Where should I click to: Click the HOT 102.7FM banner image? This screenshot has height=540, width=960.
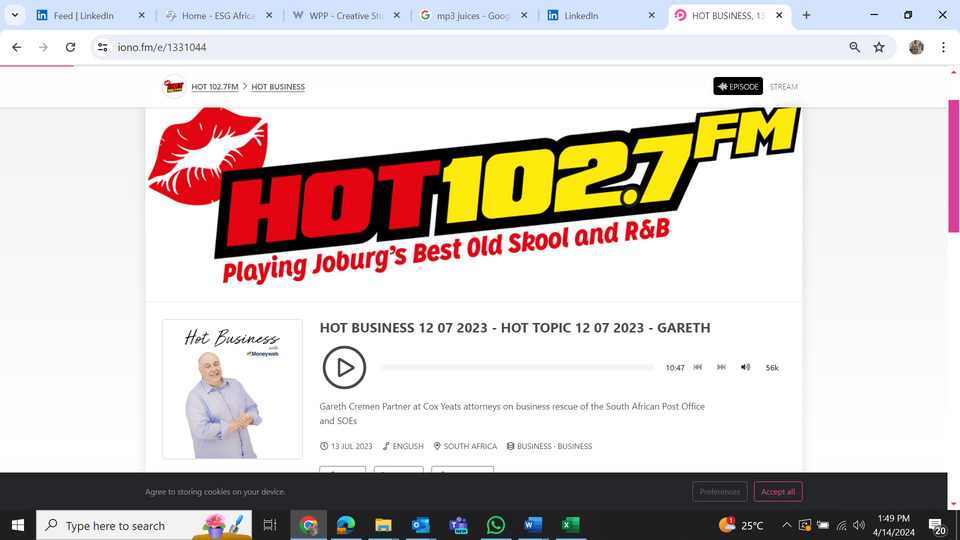click(x=474, y=197)
